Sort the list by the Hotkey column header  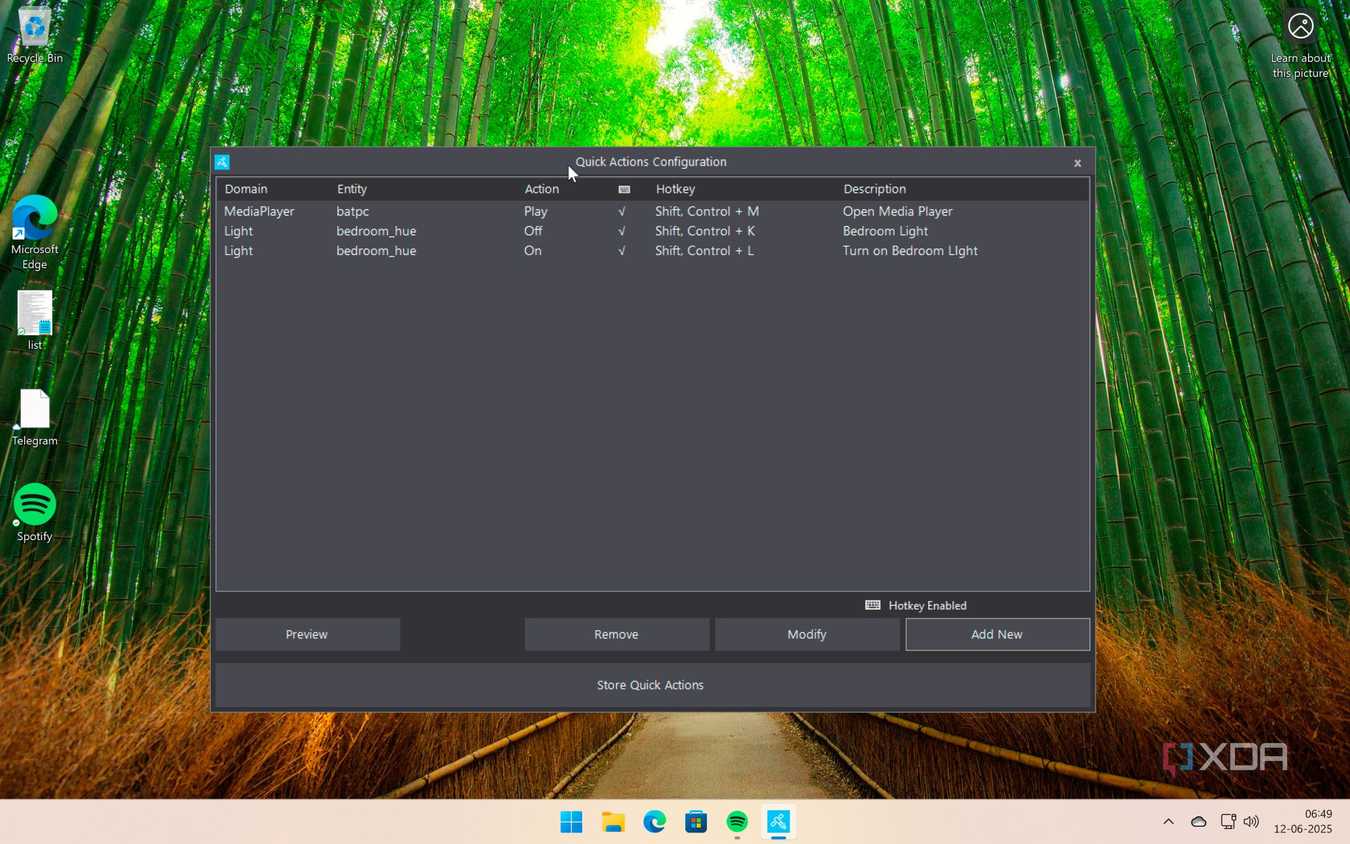click(675, 189)
